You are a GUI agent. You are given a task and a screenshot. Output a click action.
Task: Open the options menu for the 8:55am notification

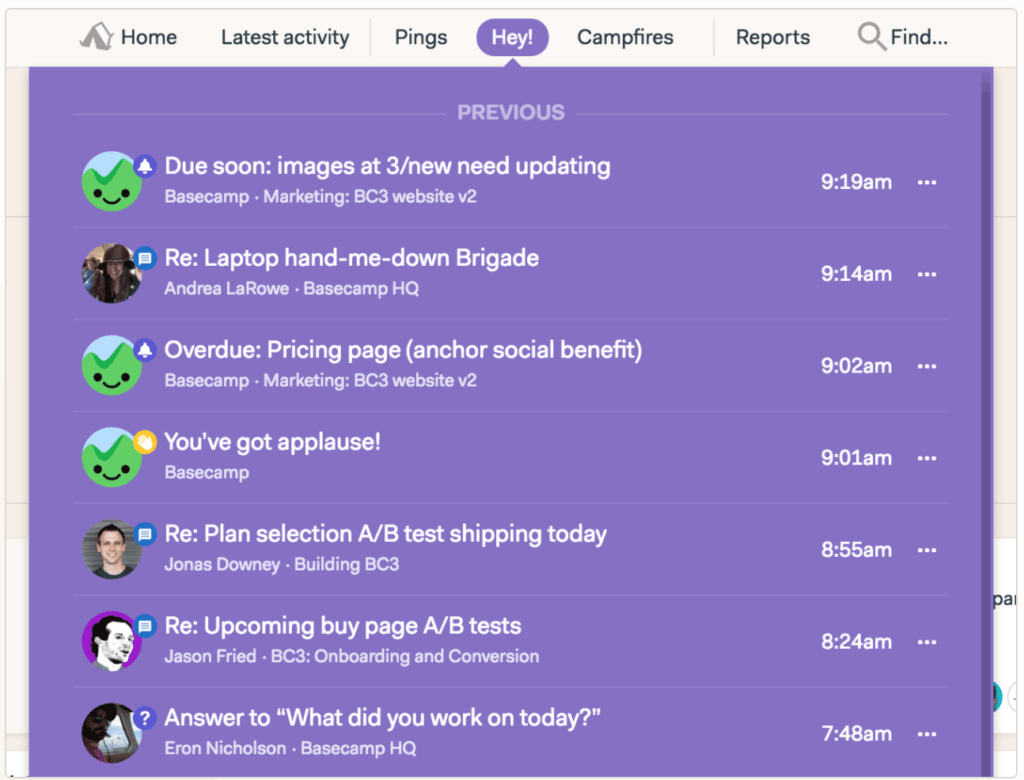tap(927, 551)
